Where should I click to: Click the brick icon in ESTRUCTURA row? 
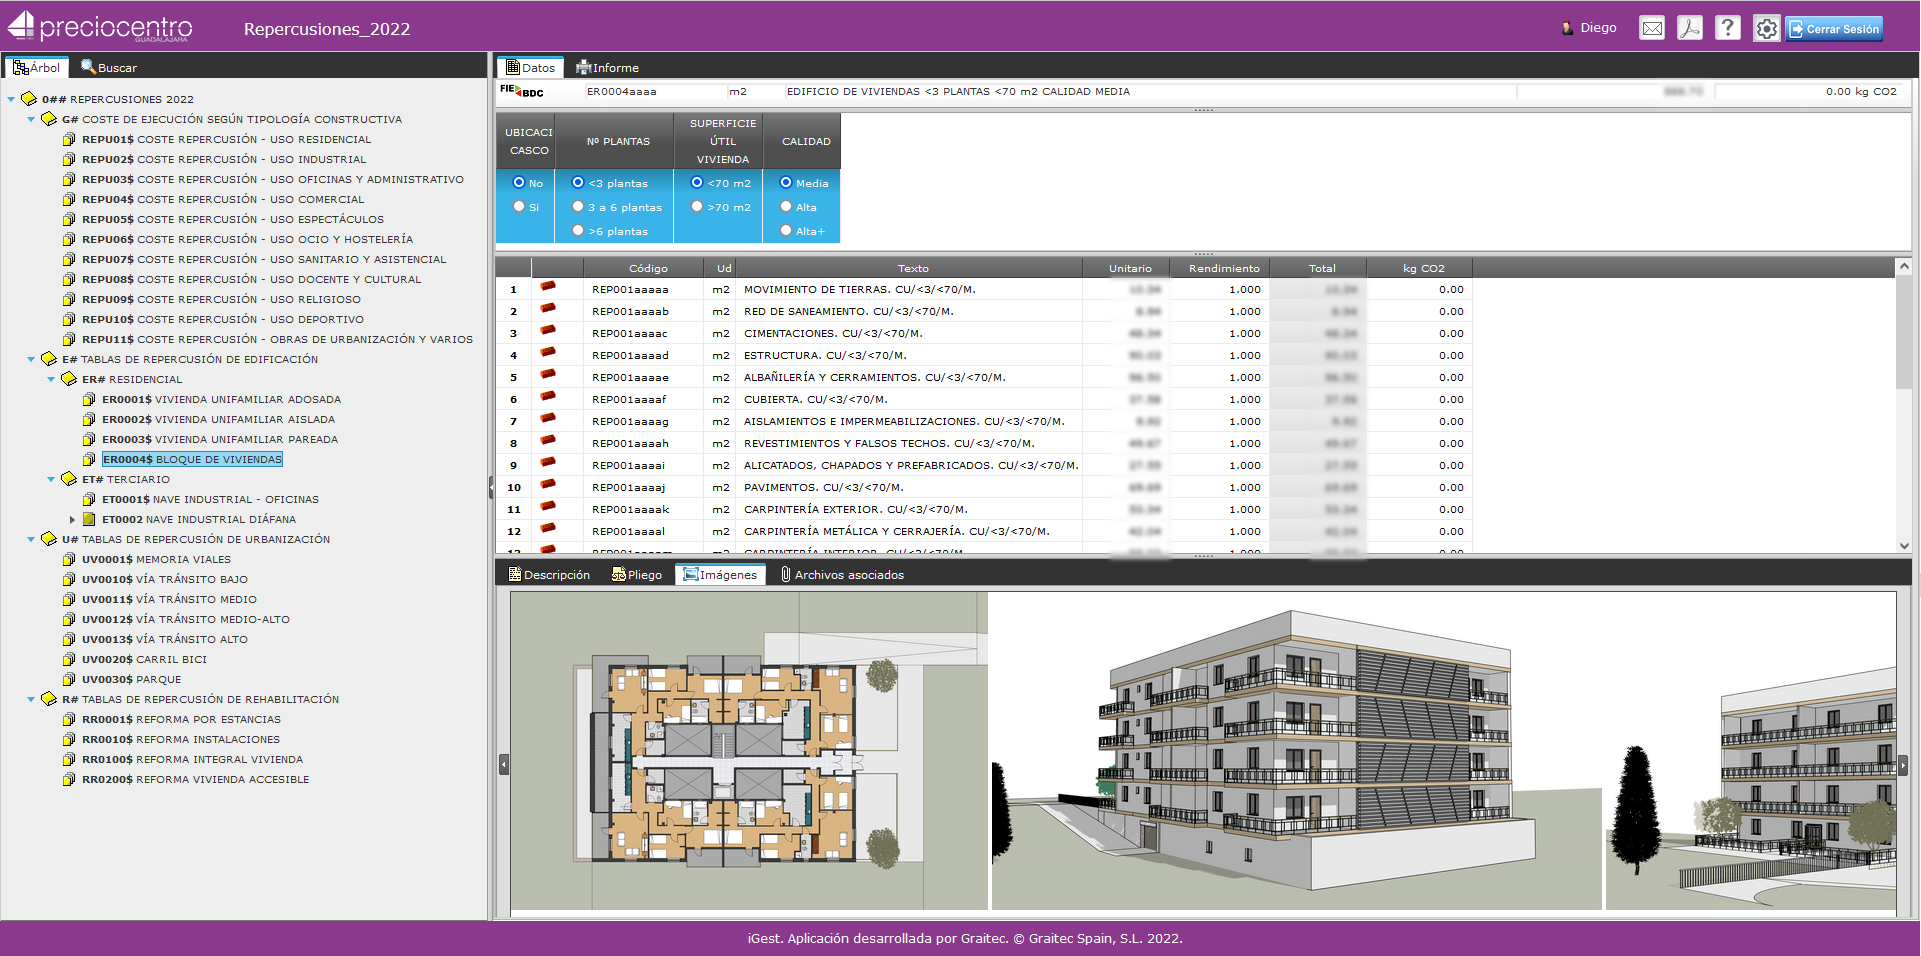click(548, 353)
